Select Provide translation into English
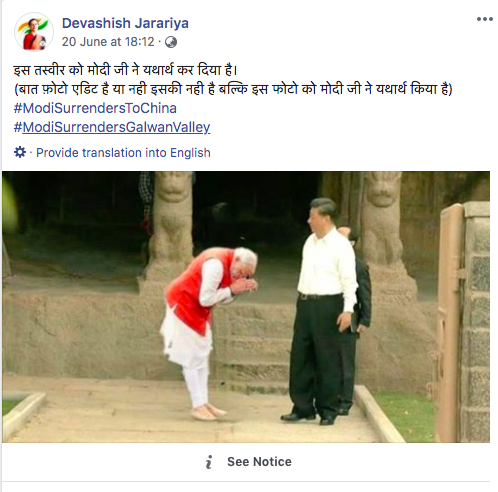Image resolution: width=498 pixels, height=492 pixels. click(x=123, y=153)
